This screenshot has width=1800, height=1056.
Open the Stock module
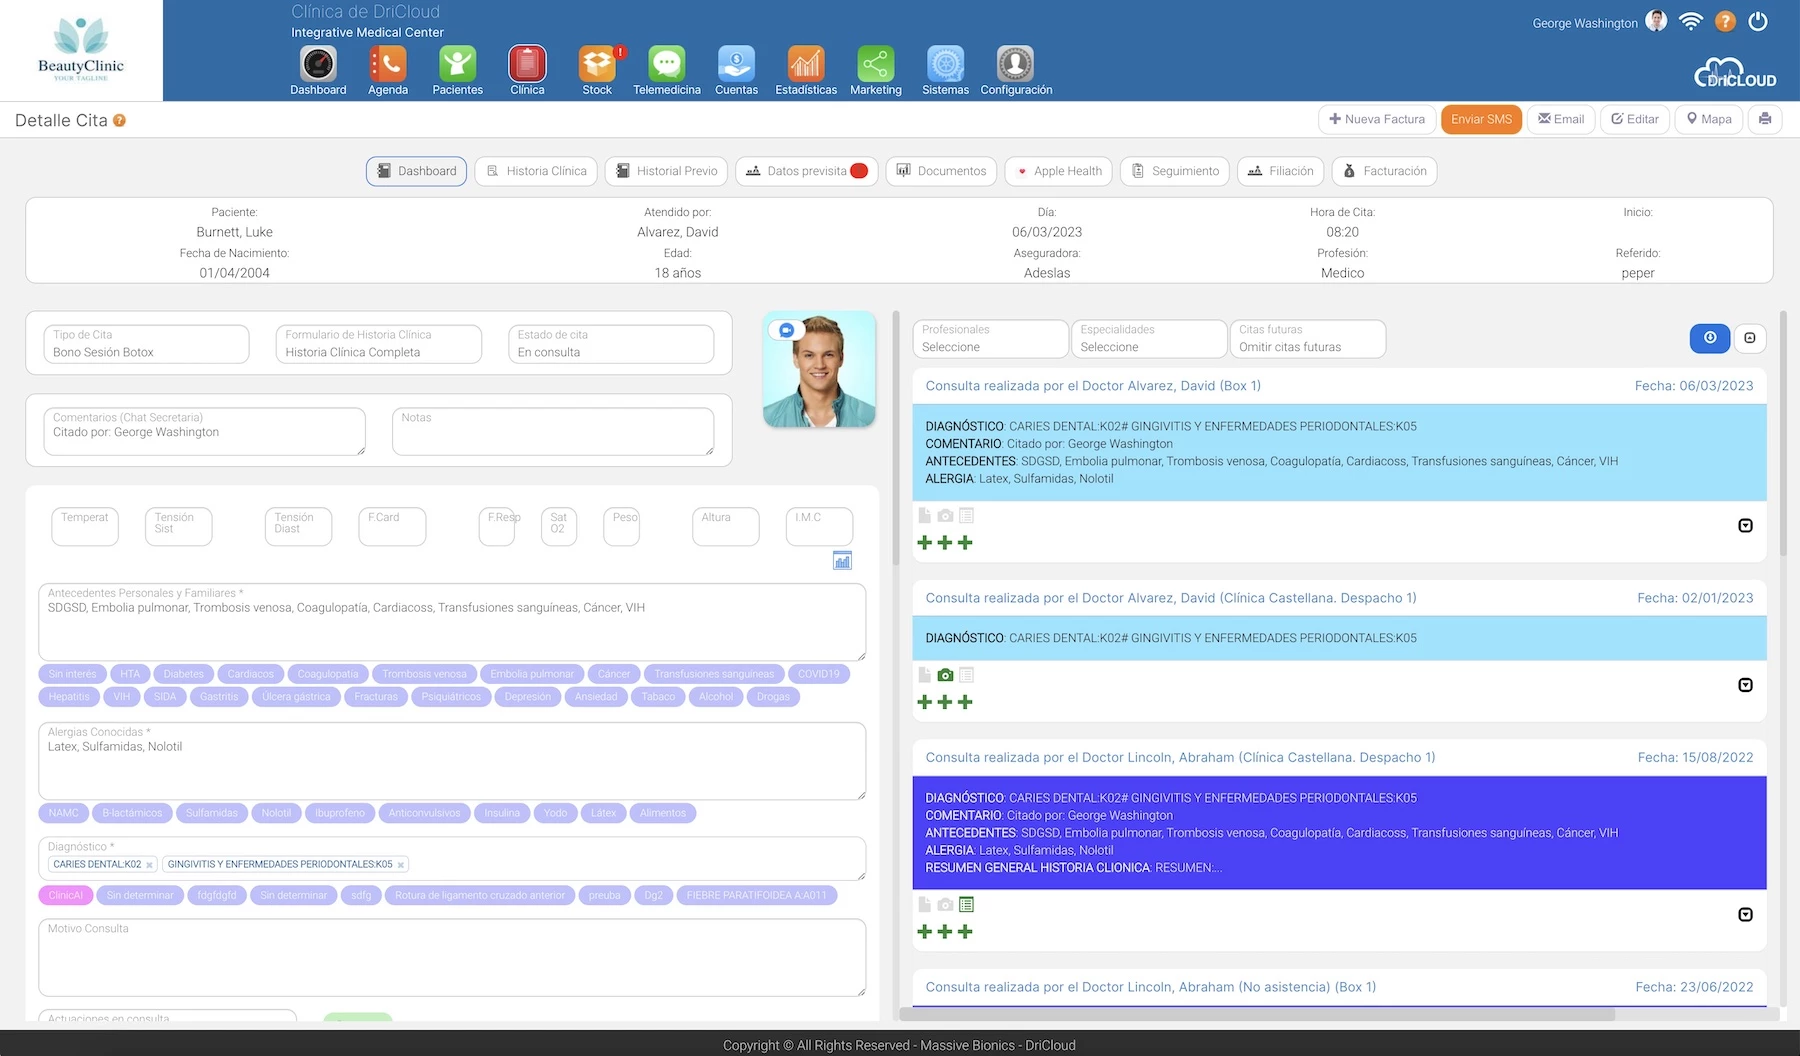pyautogui.click(x=596, y=68)
